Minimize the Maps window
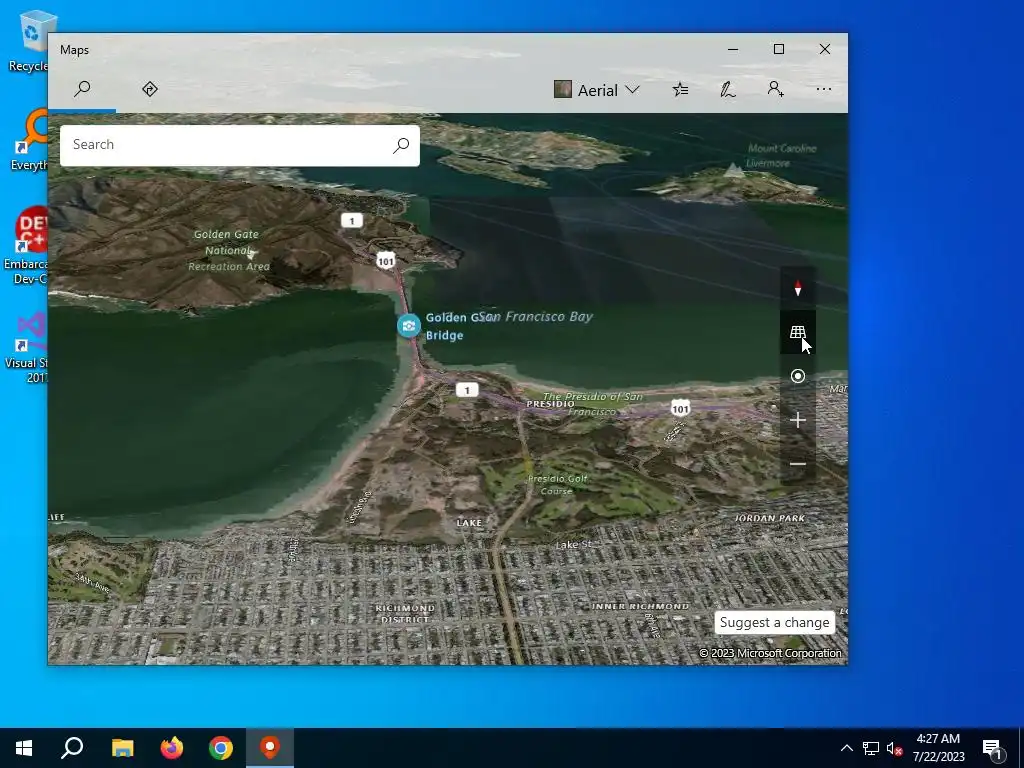 click(733, 50)
